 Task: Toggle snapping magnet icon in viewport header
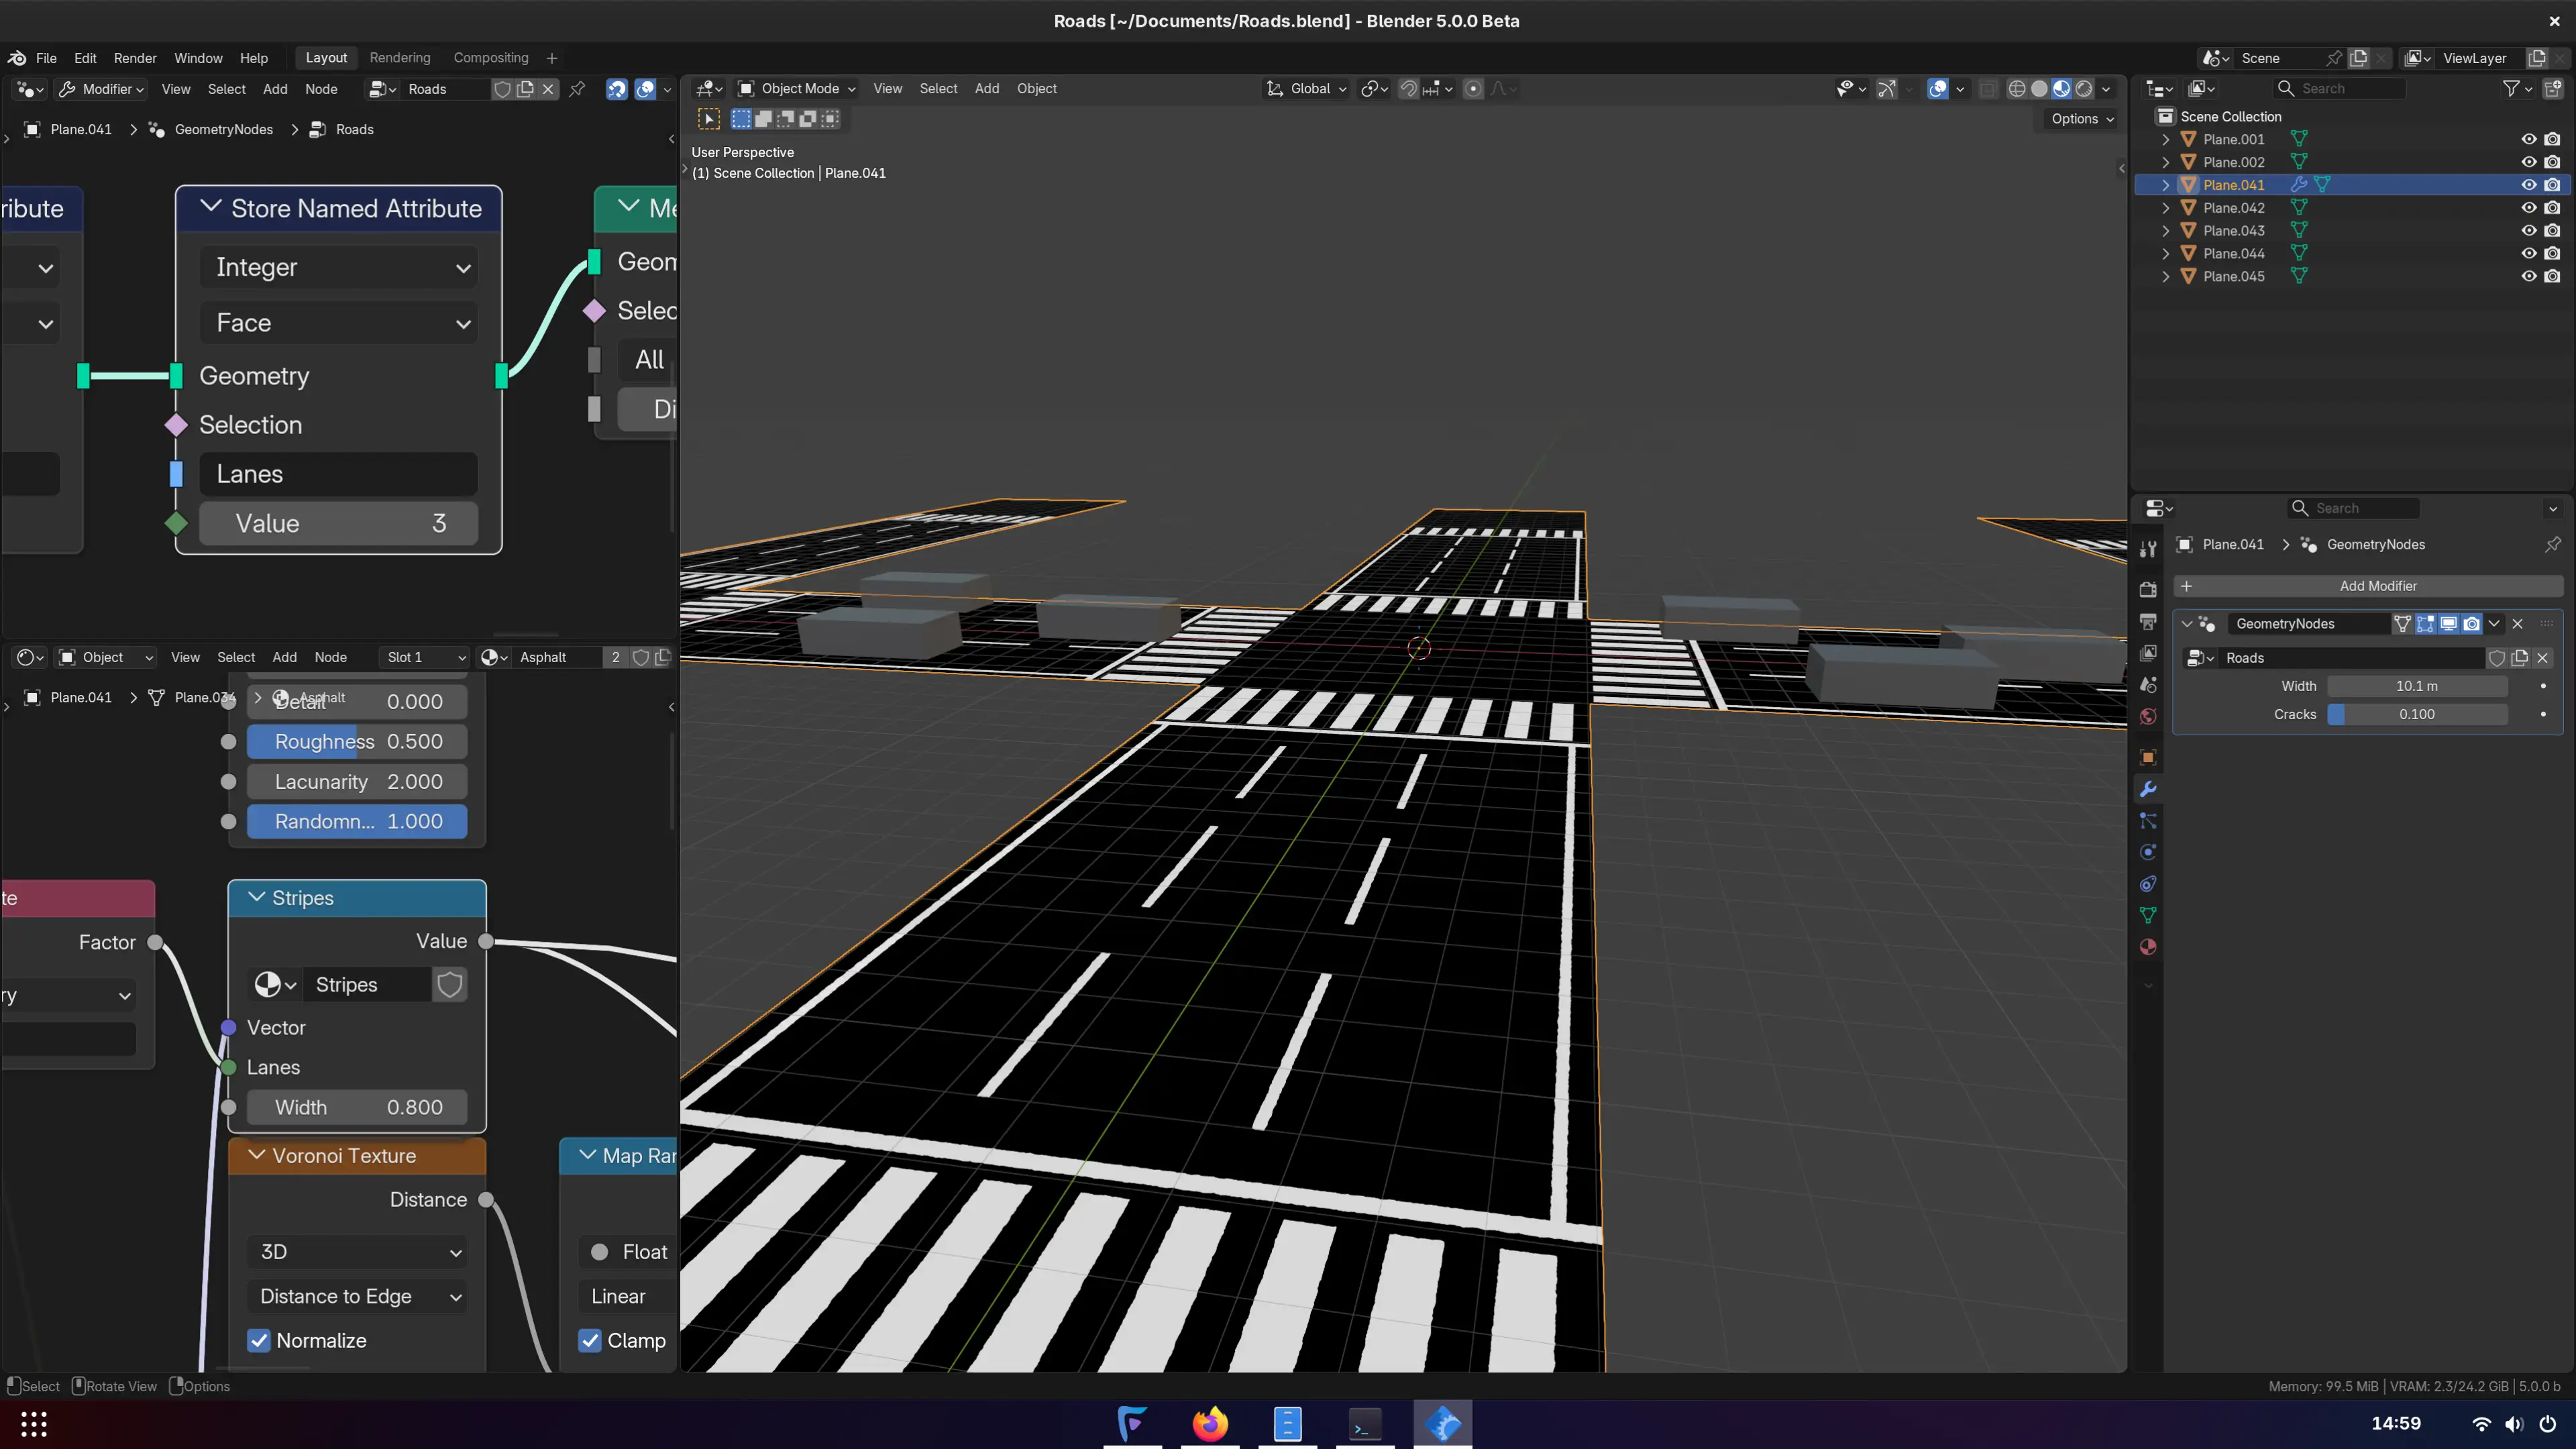(1408, 89)
